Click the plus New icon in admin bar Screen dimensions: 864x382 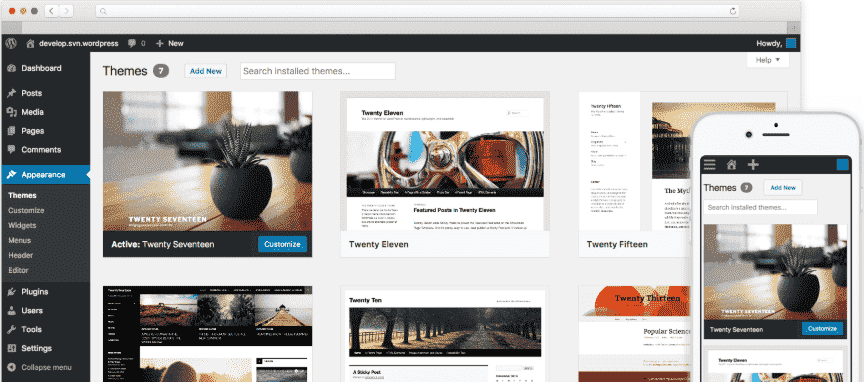tap(160, 43)
